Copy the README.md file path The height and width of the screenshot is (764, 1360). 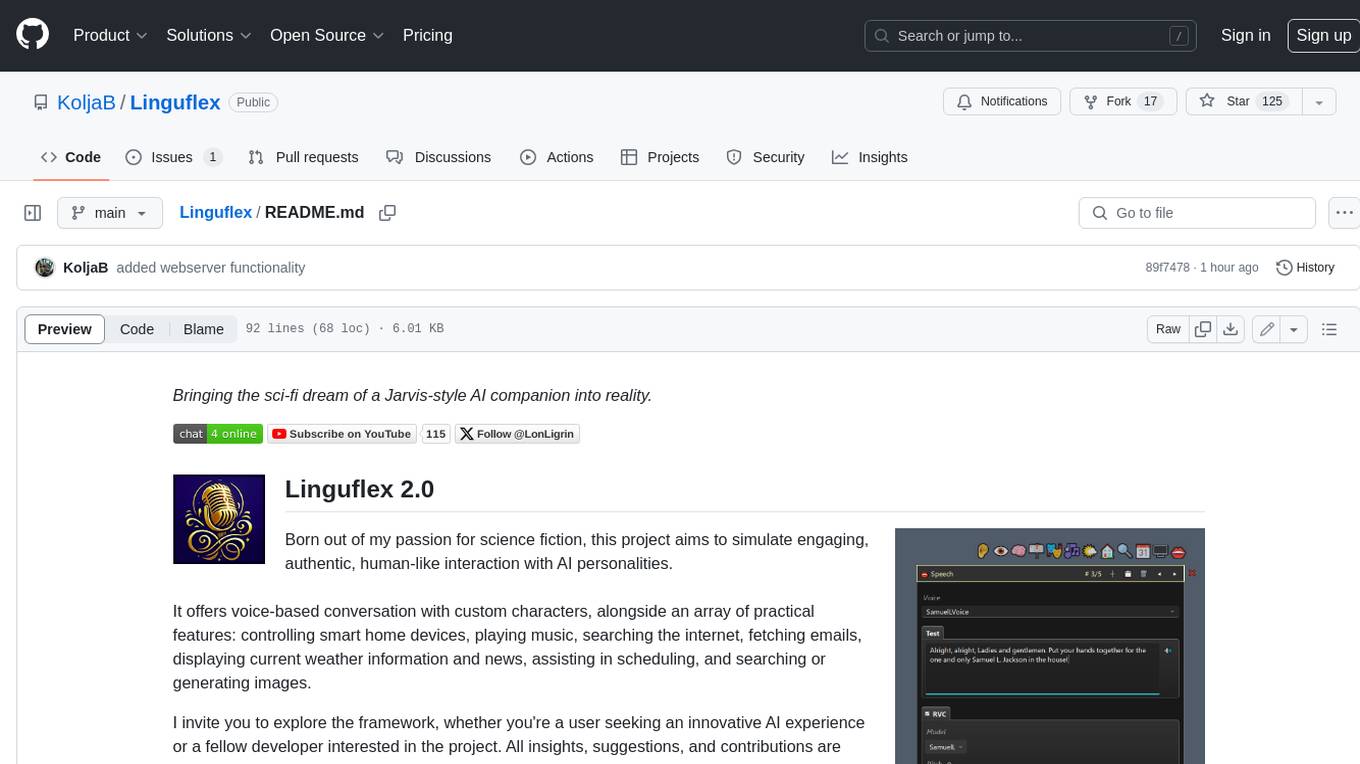387,213
